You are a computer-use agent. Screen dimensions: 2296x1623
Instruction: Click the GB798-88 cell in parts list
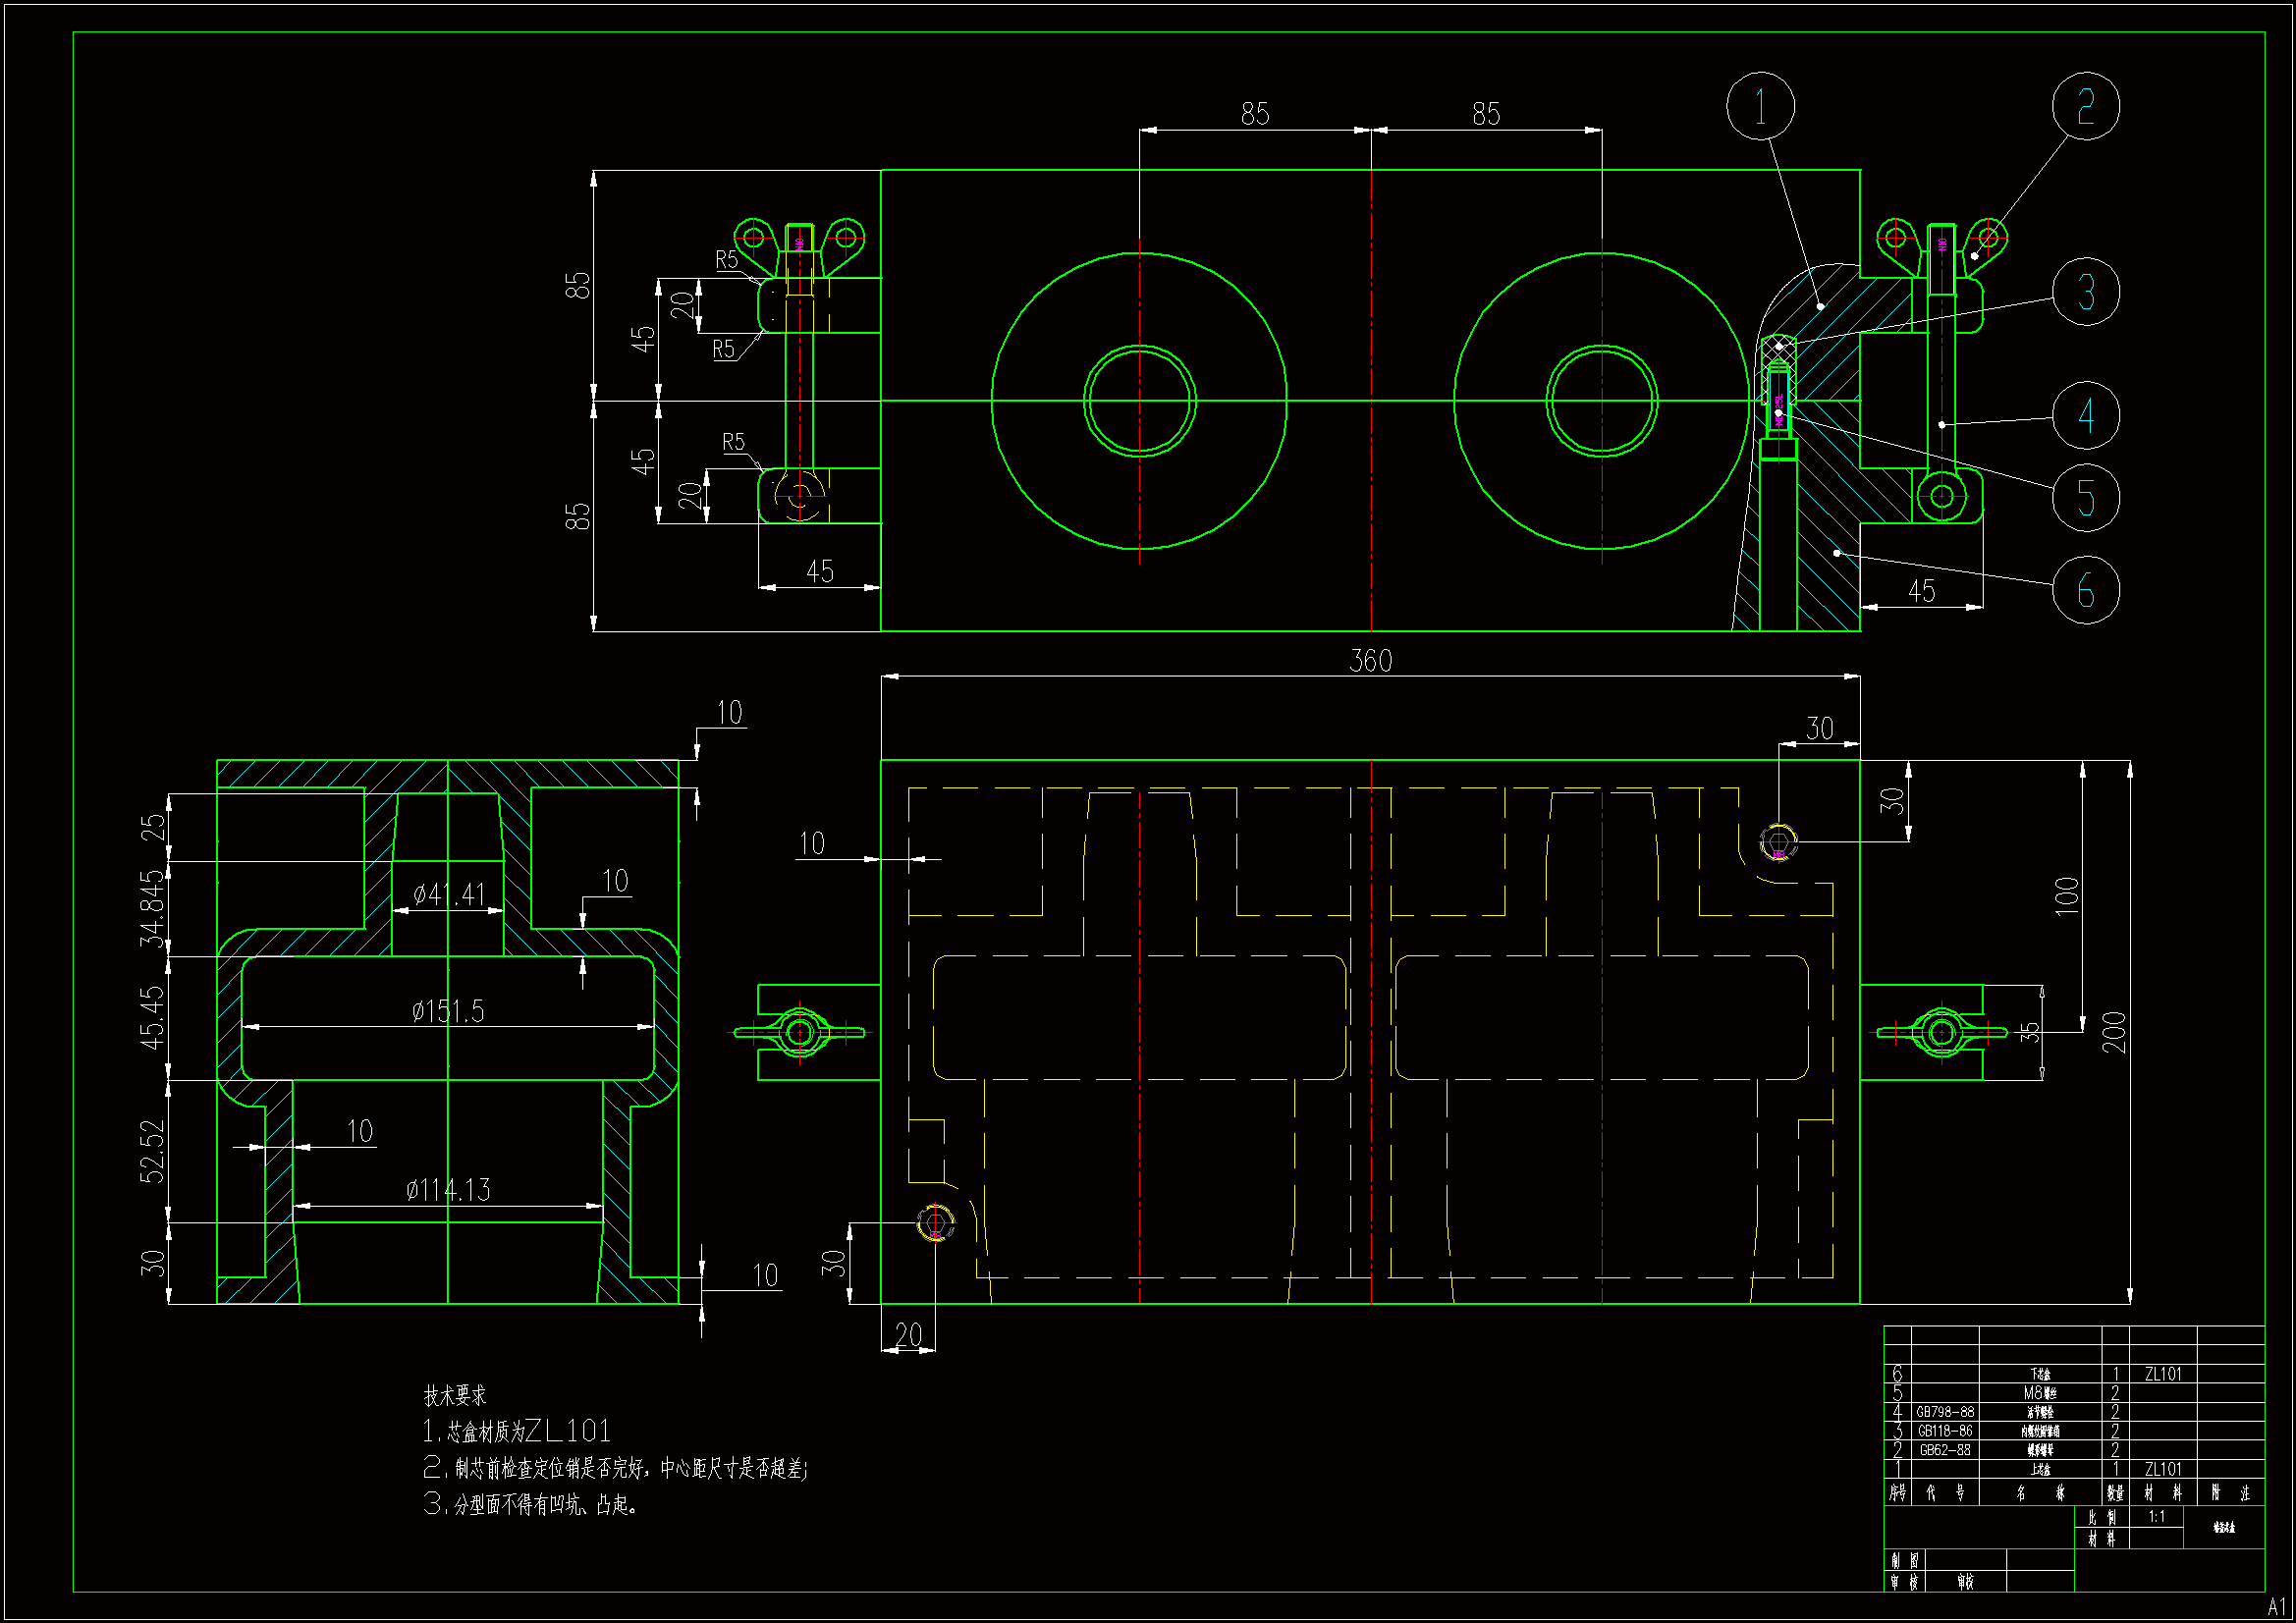(x=1944, y=1412)
